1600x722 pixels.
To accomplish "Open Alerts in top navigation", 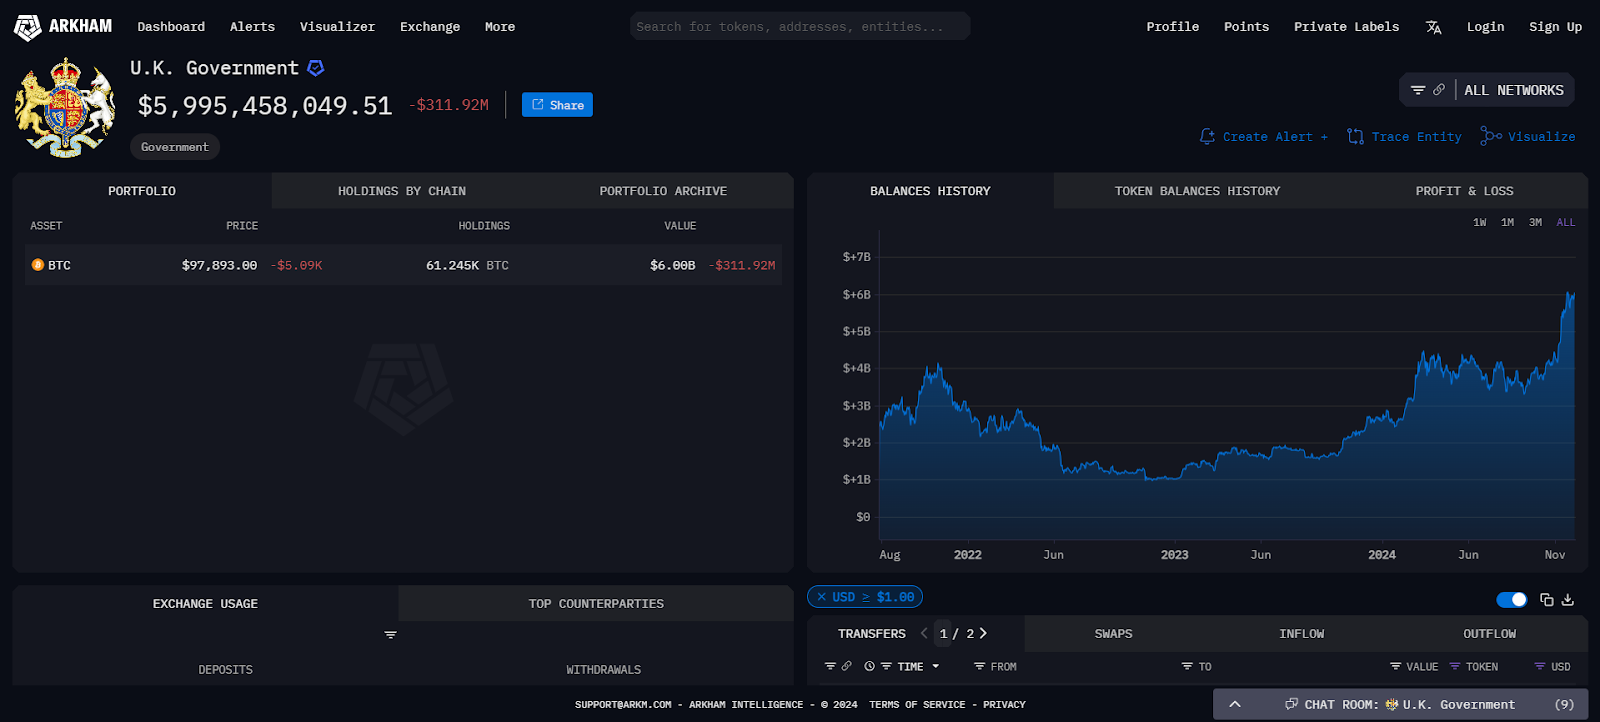I will pos(252,27).
